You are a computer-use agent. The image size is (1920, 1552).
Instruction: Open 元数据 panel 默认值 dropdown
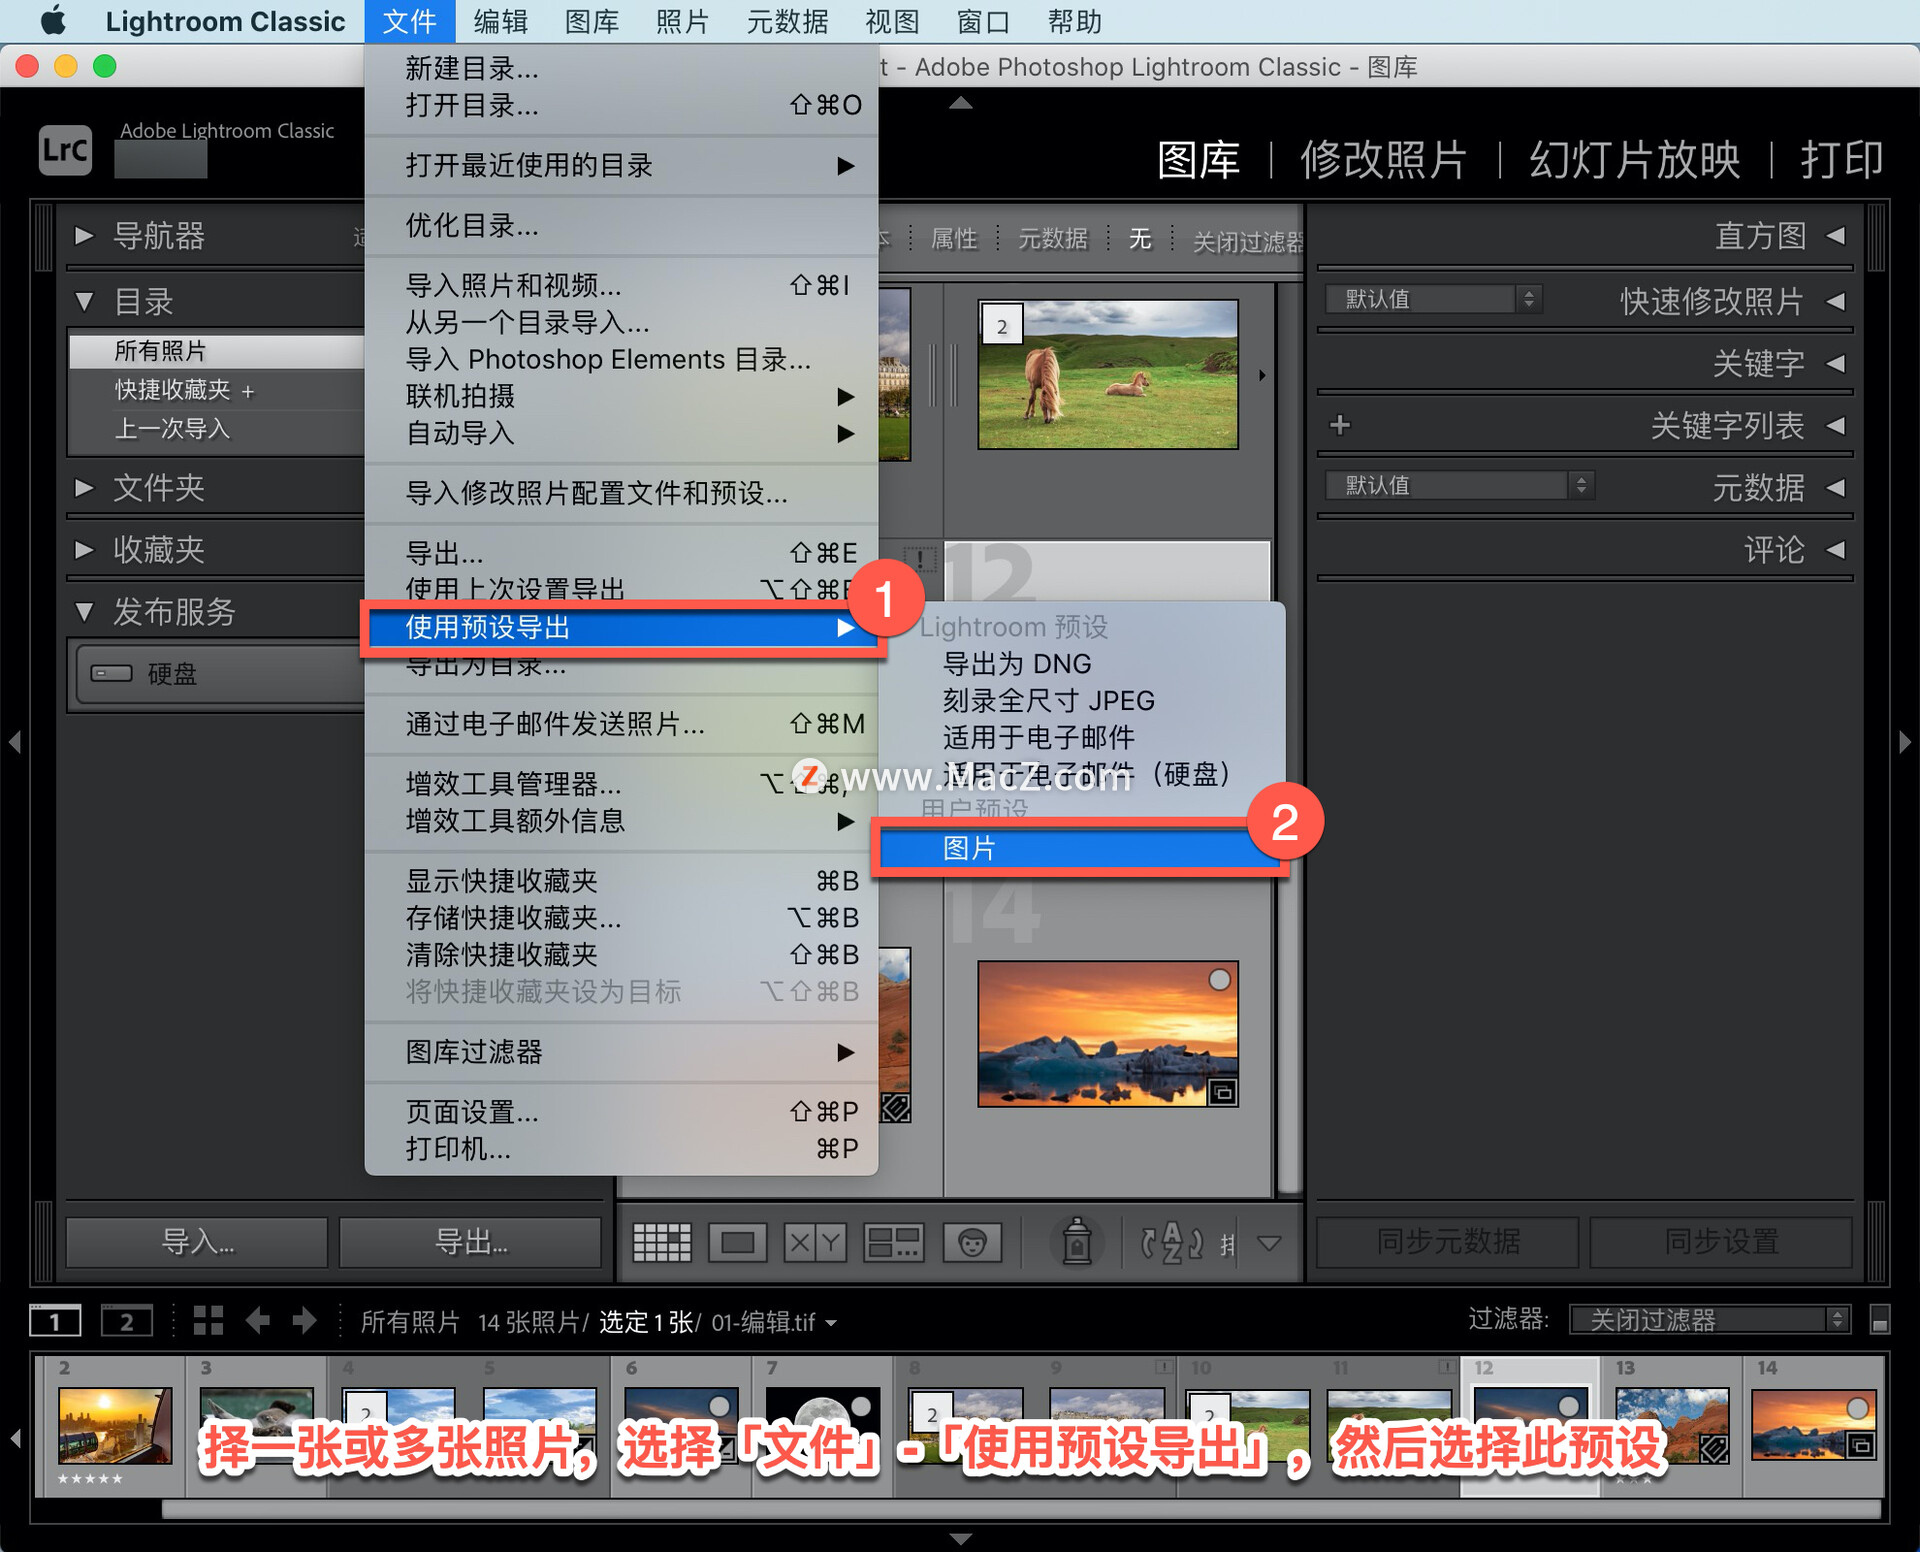pos(1460,485)
